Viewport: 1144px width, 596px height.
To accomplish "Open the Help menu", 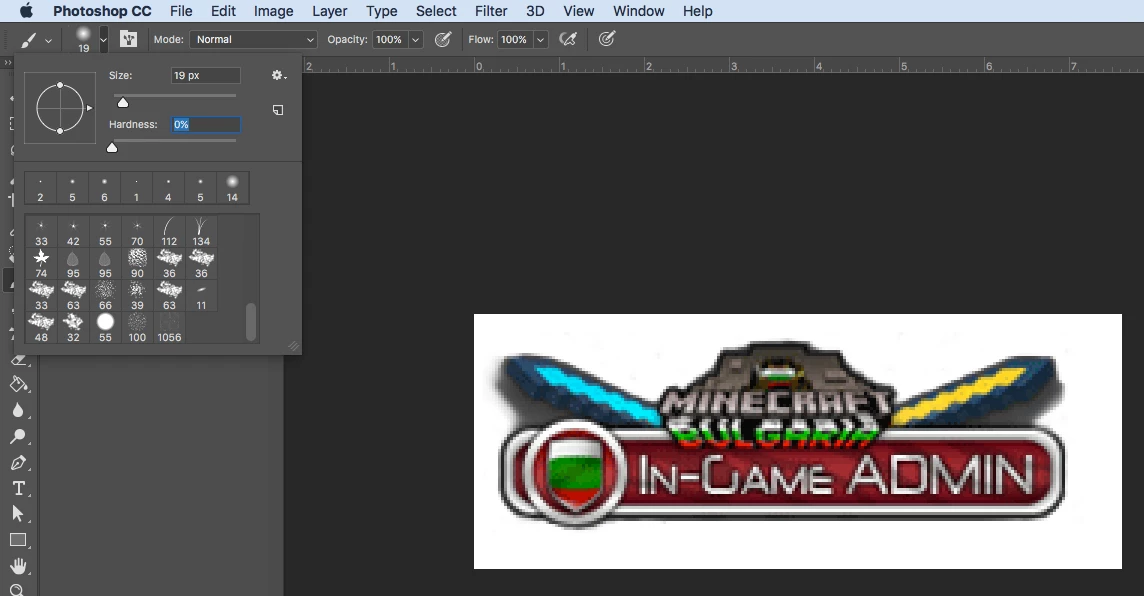I will (x=697, y=11).
